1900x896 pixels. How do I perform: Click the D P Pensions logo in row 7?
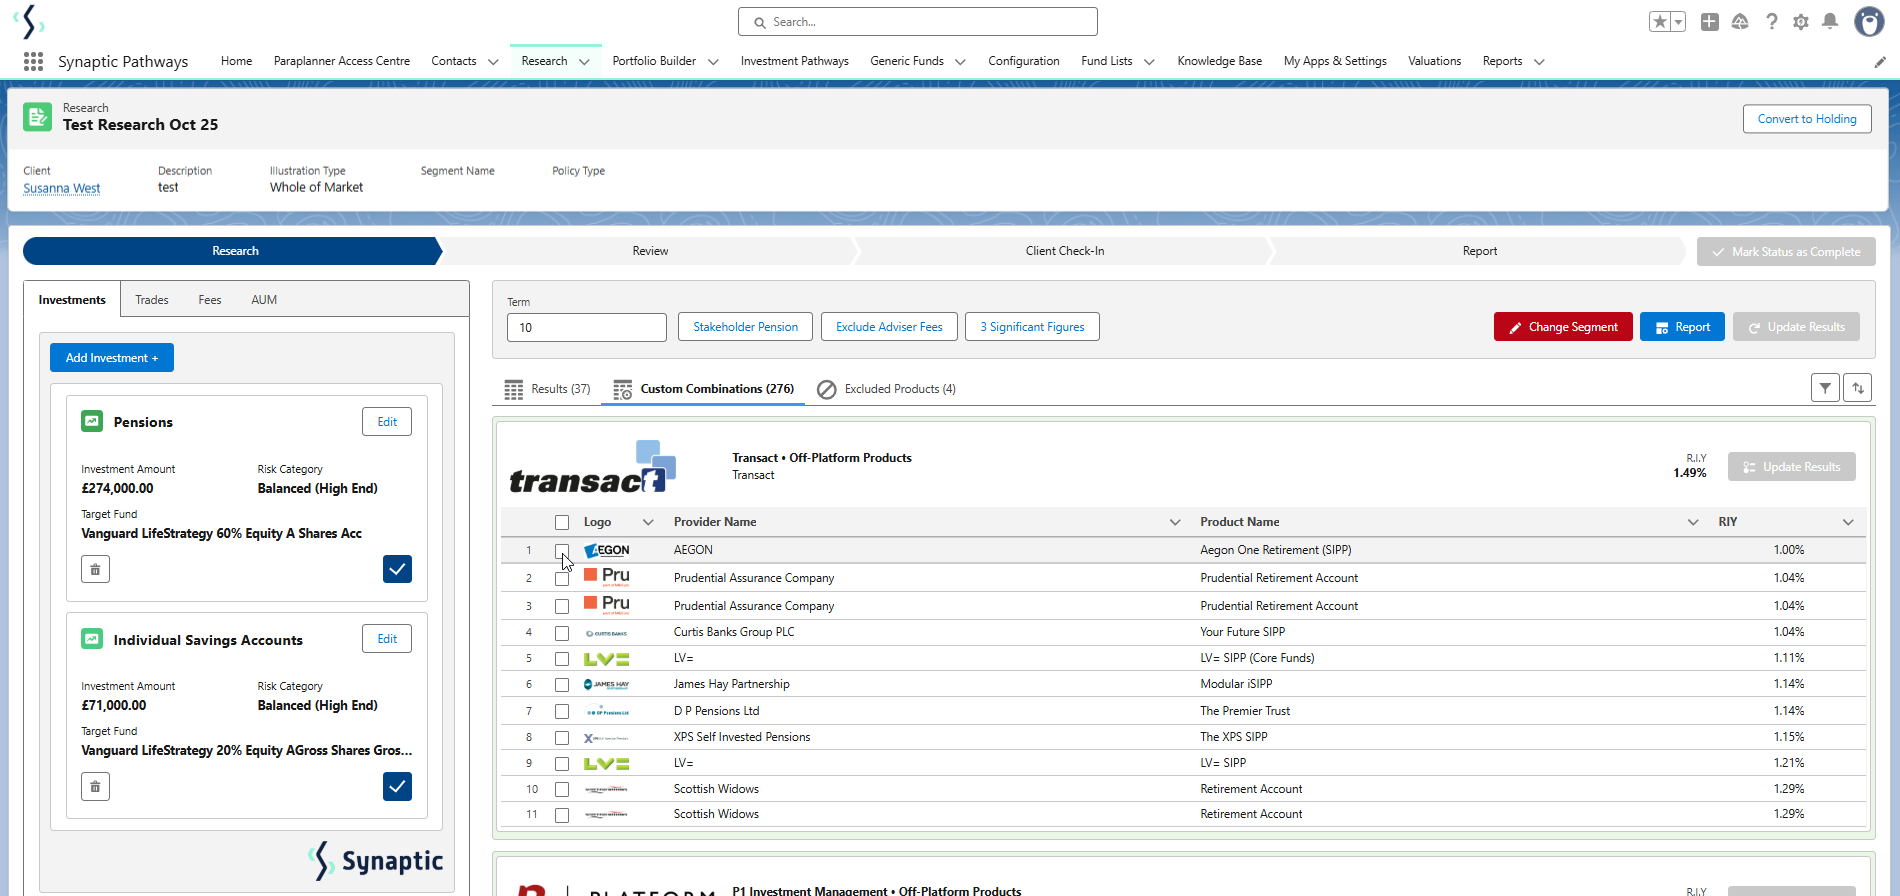[607, 711]
